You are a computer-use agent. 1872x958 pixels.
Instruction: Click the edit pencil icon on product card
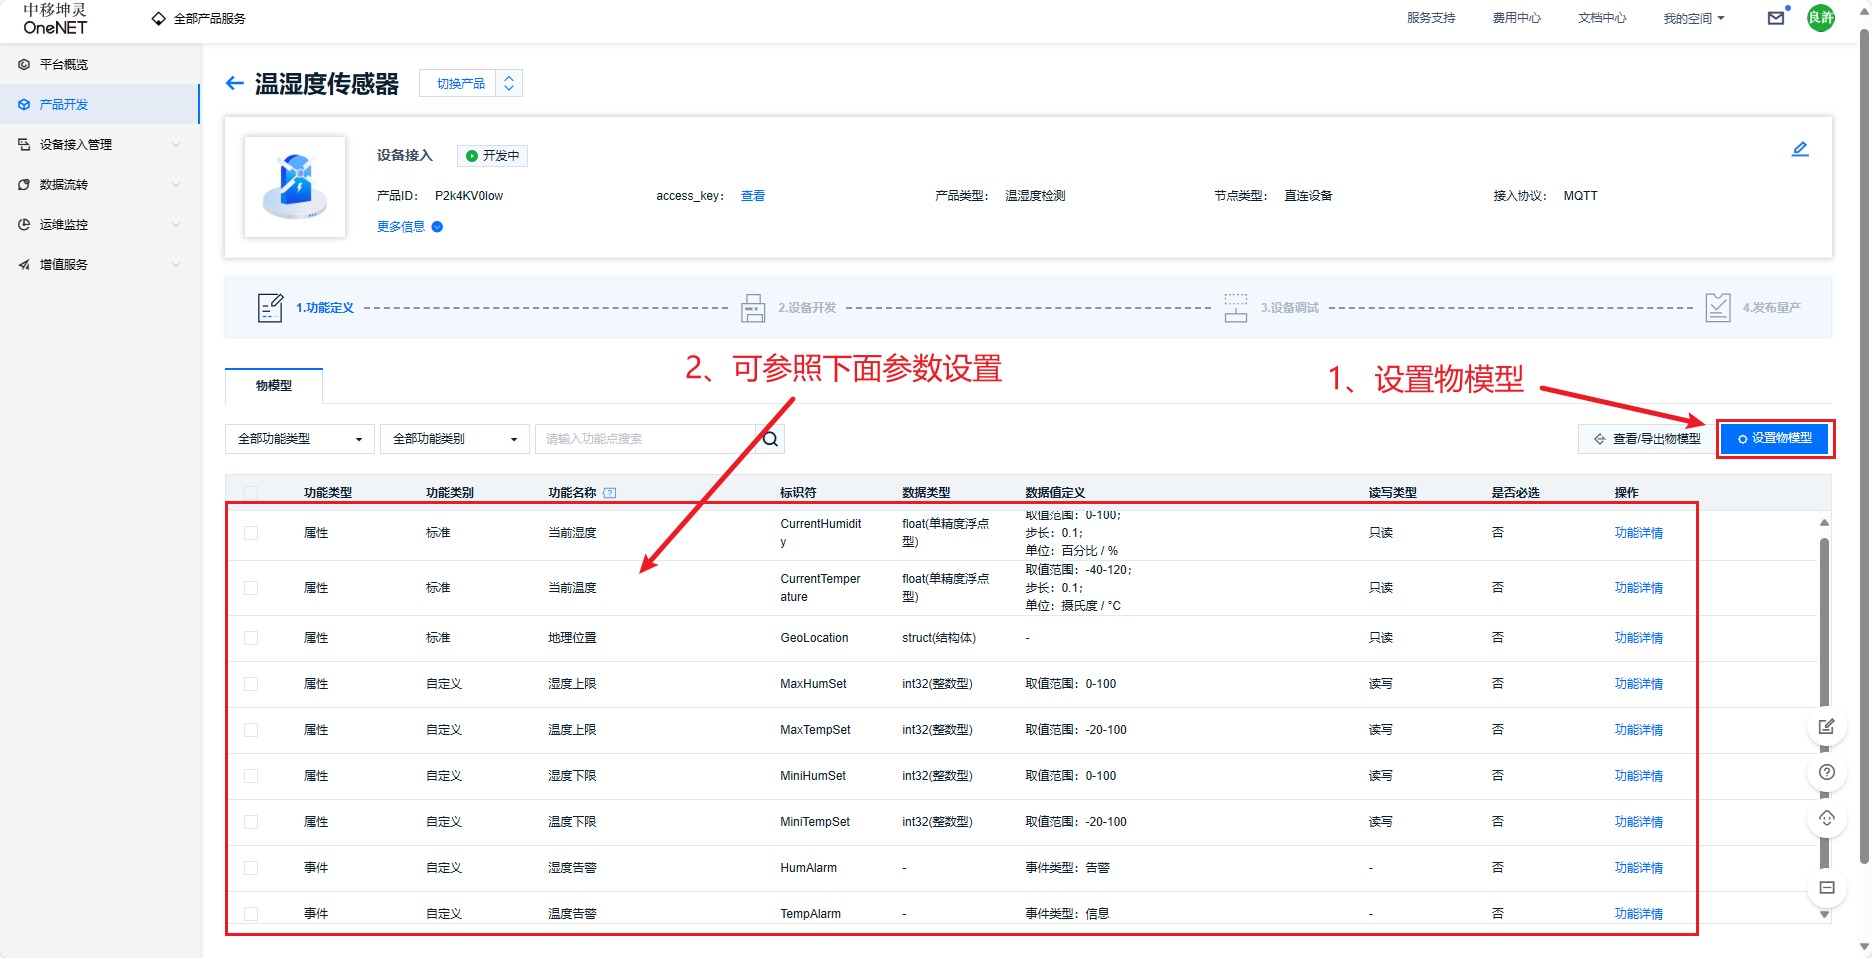click(1799, 149)
